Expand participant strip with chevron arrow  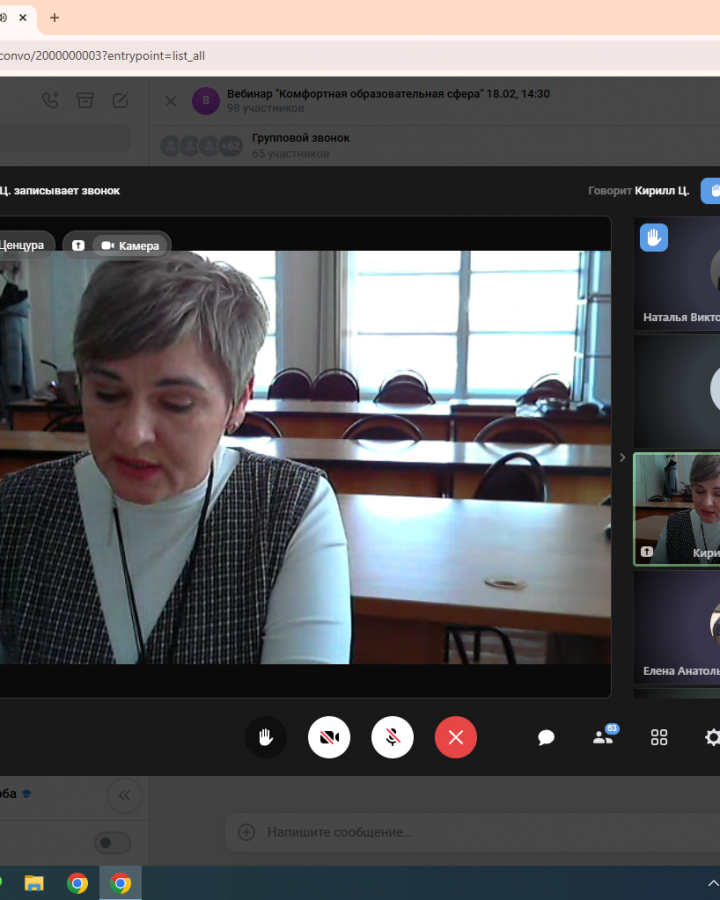click(x=622, y=458)
